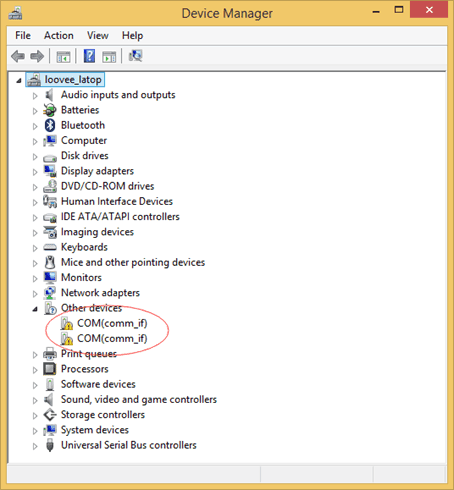The width and height of the screenshot is (454, 490).
Task: Select the second COM(comm_if) device entry
Action: [x=112, y=339]
